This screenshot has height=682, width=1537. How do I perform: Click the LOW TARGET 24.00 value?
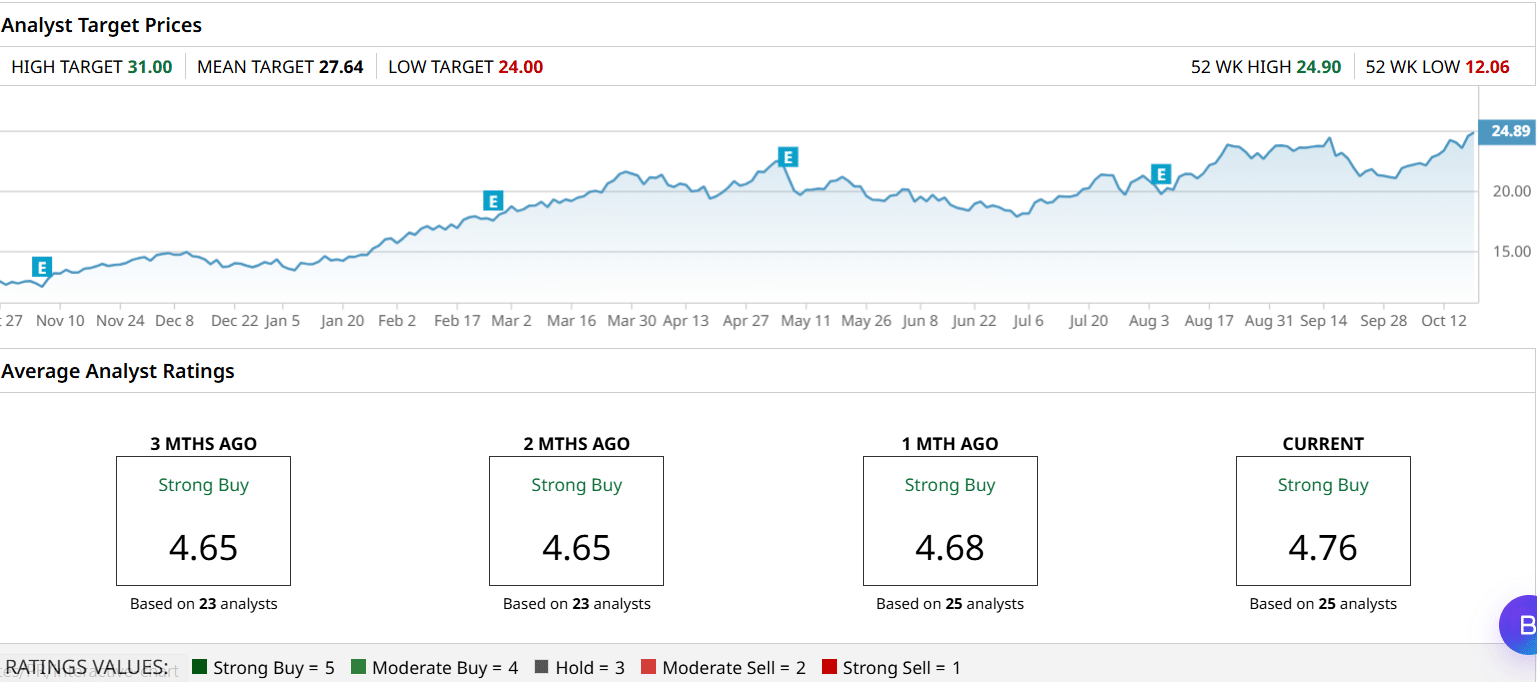520,67
